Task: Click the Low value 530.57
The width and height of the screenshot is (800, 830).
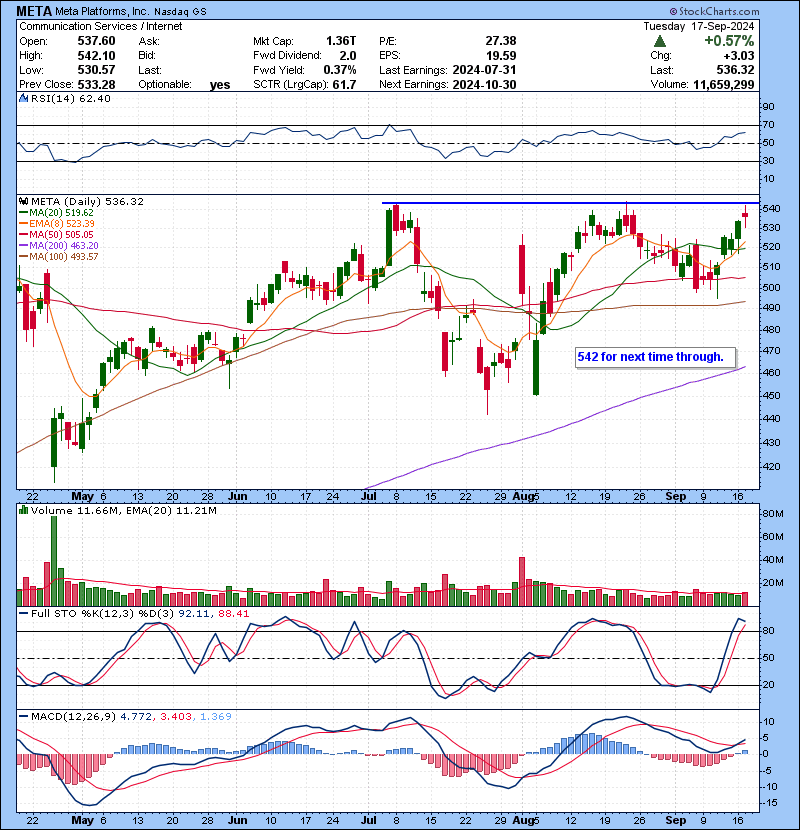Action: pyautogui.click(x=96, y=70)
